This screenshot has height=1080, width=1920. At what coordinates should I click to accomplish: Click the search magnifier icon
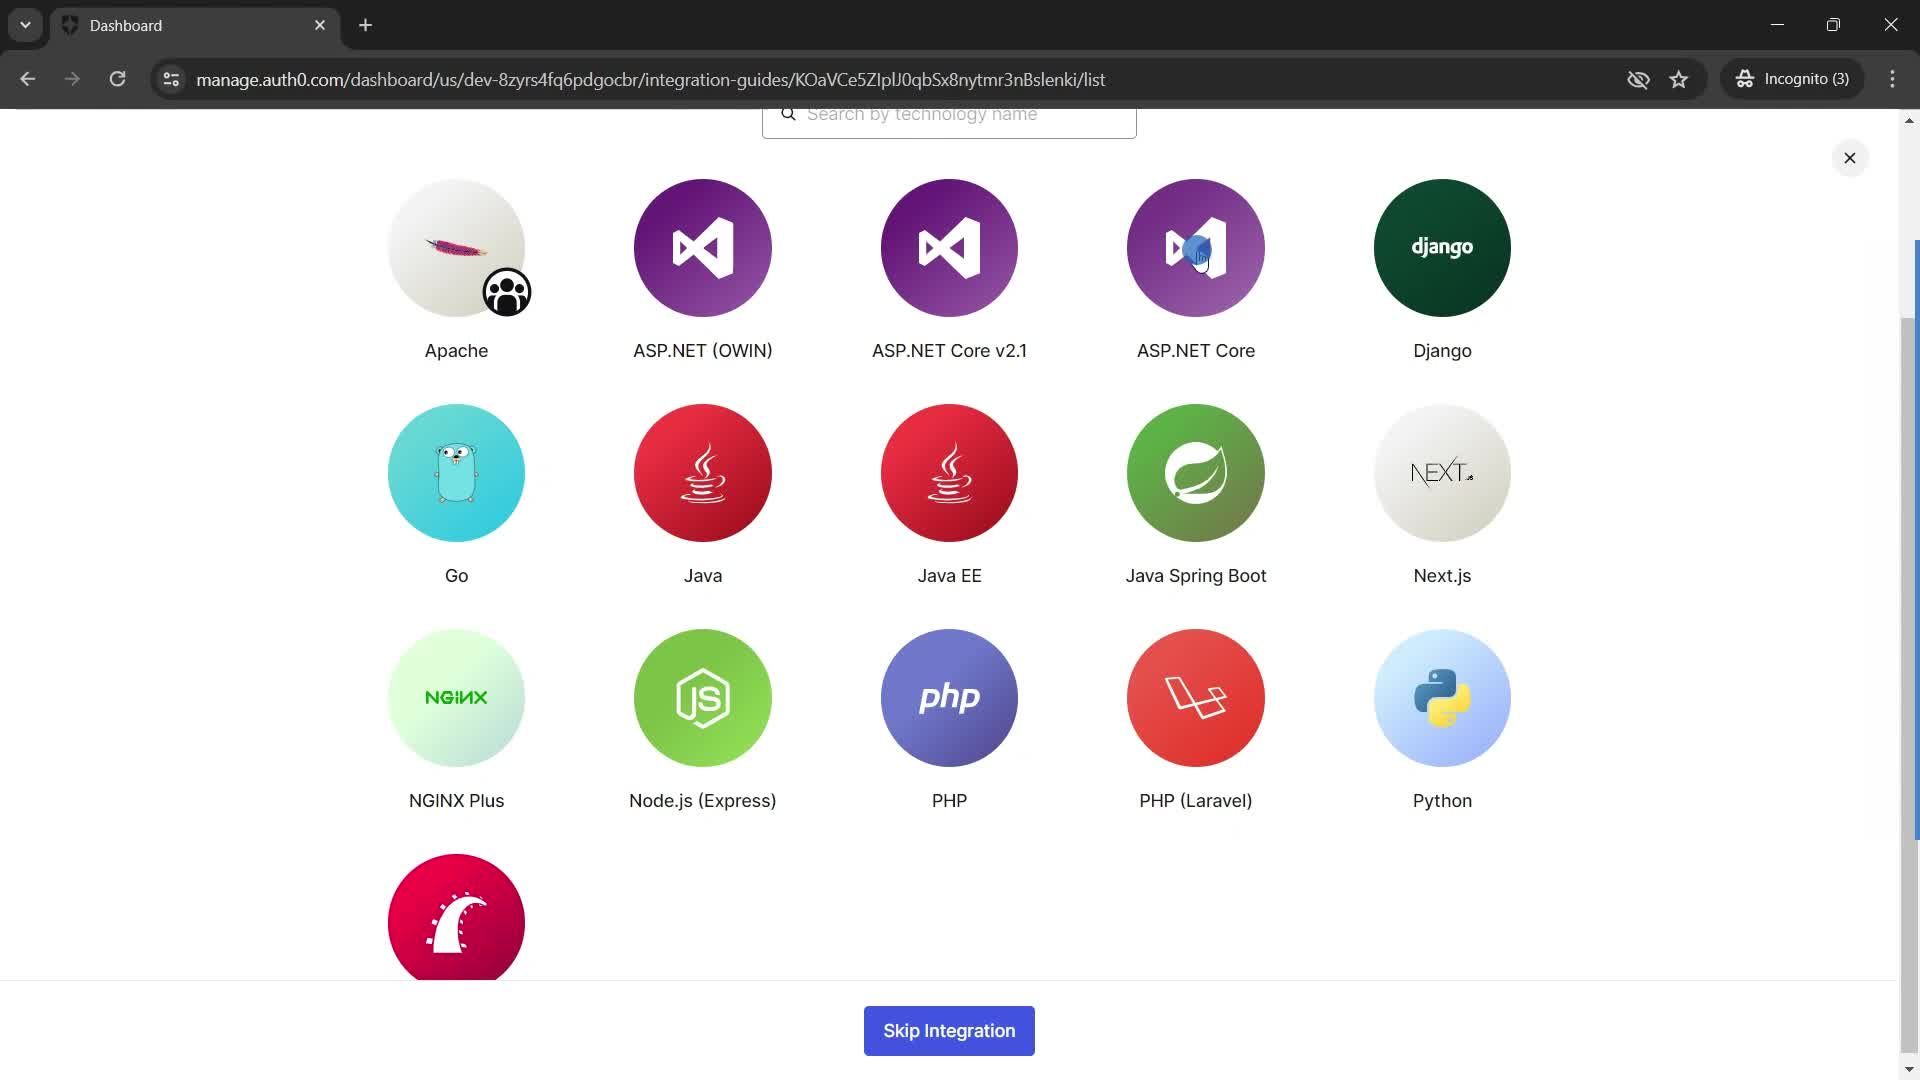[x=788, y=114]
